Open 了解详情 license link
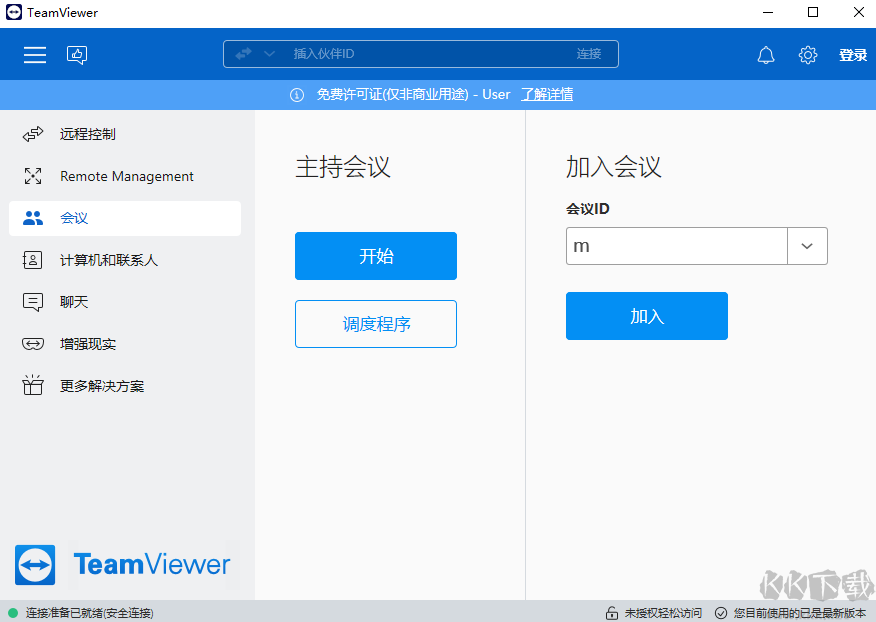 547,94
